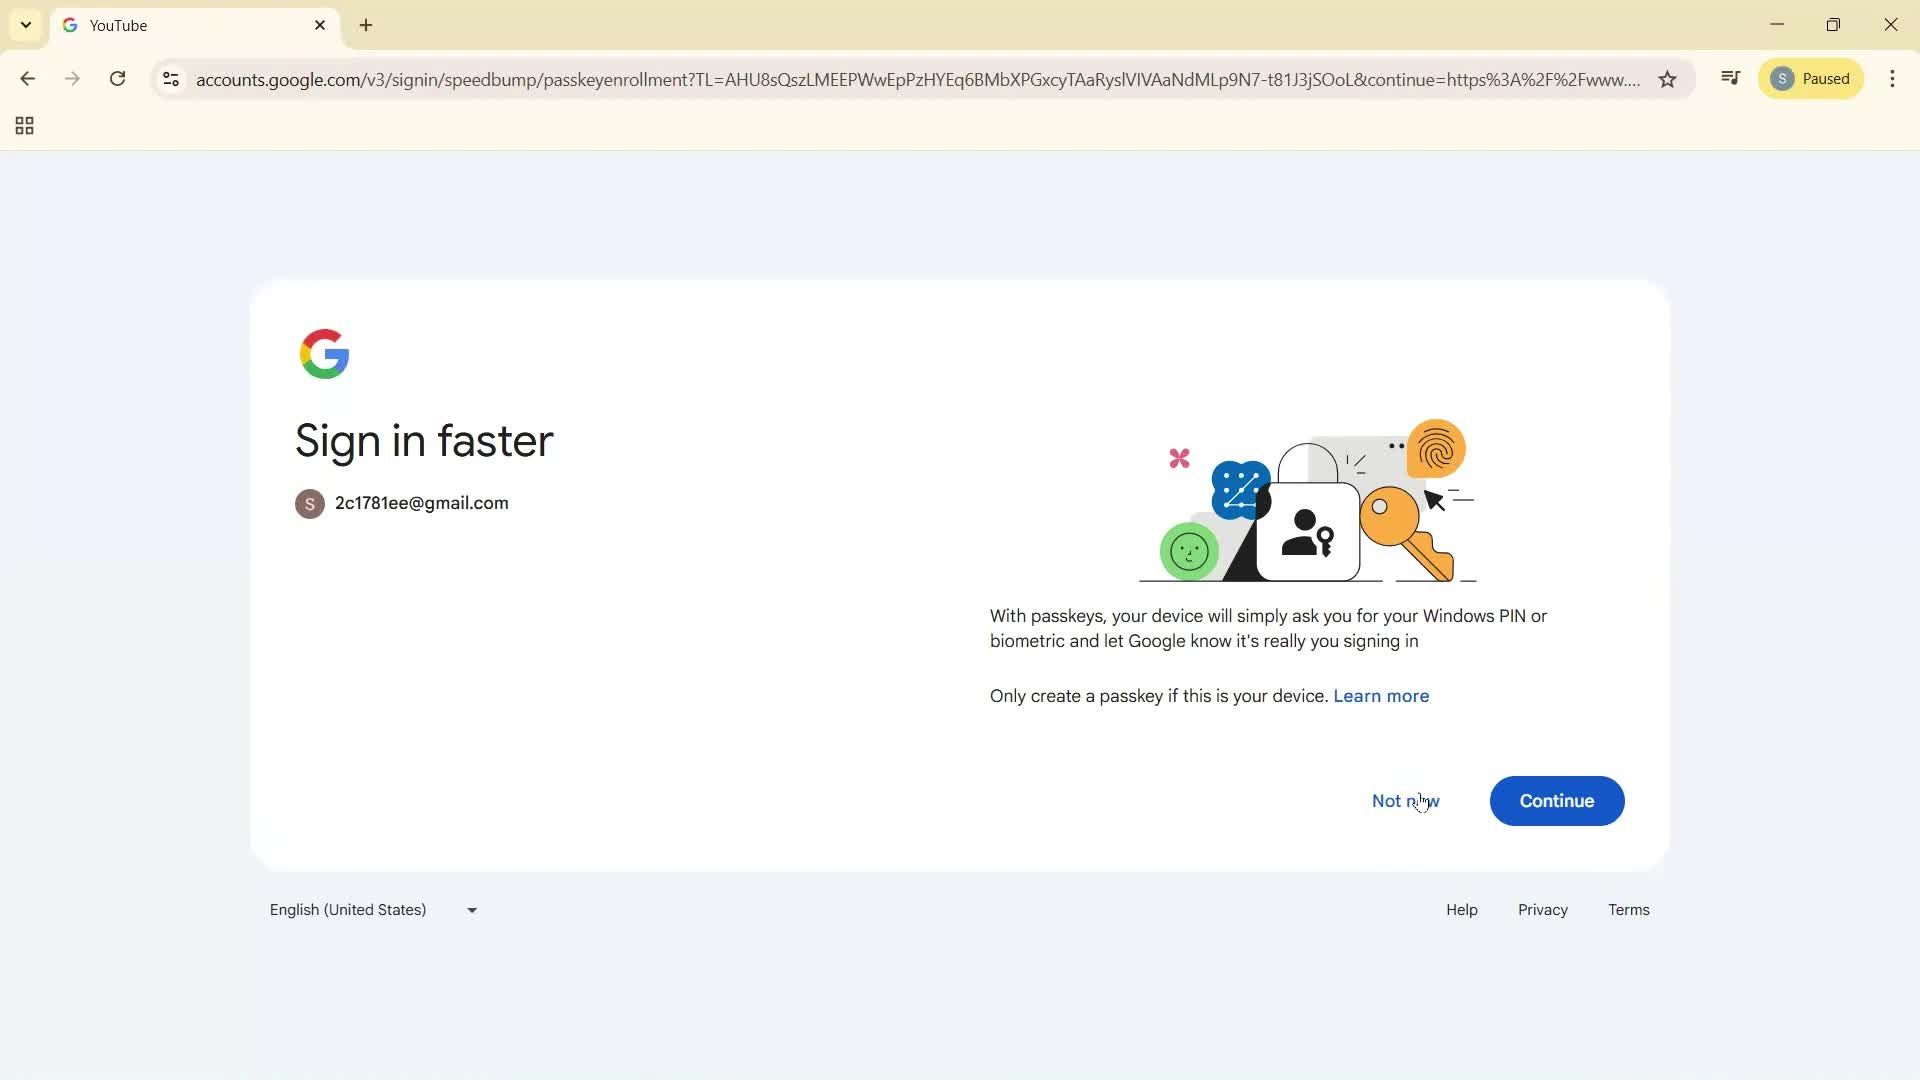
Task: Click the Paused sync profile chip
Action: pos(1810,78)
